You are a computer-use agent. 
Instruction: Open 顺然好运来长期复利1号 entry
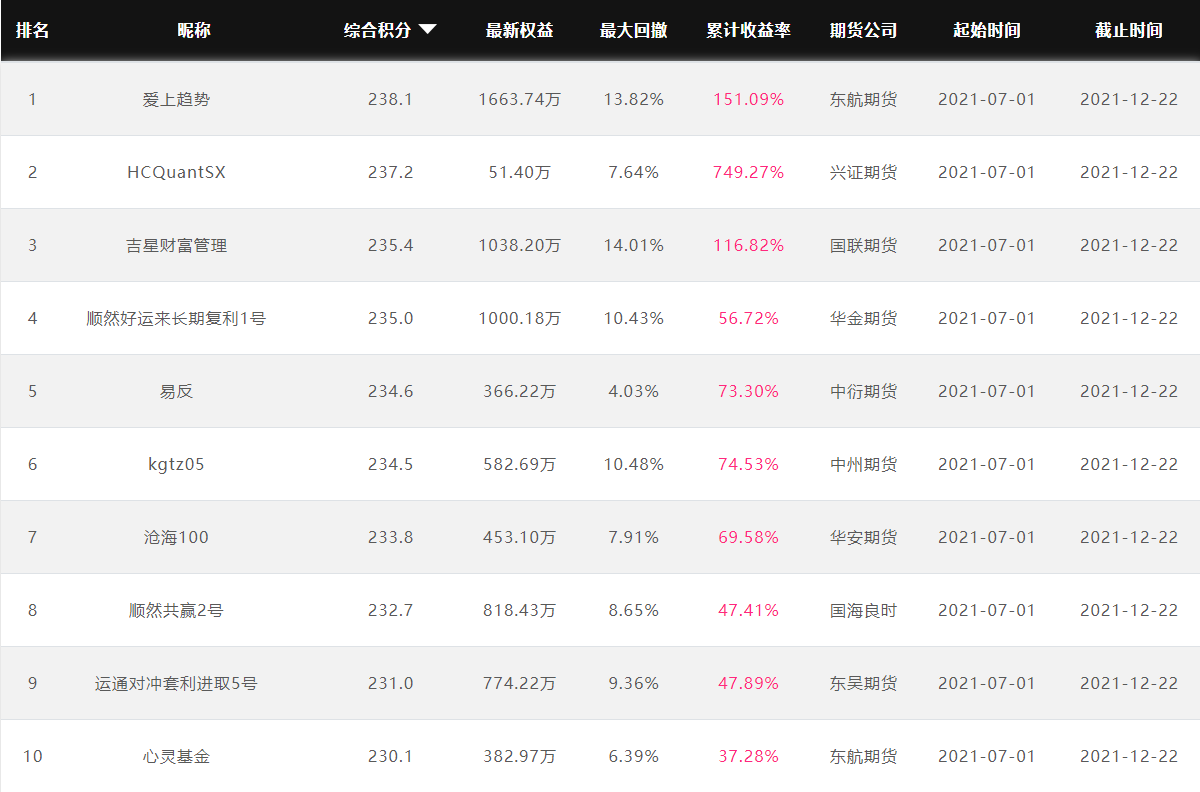pos(176,318)
